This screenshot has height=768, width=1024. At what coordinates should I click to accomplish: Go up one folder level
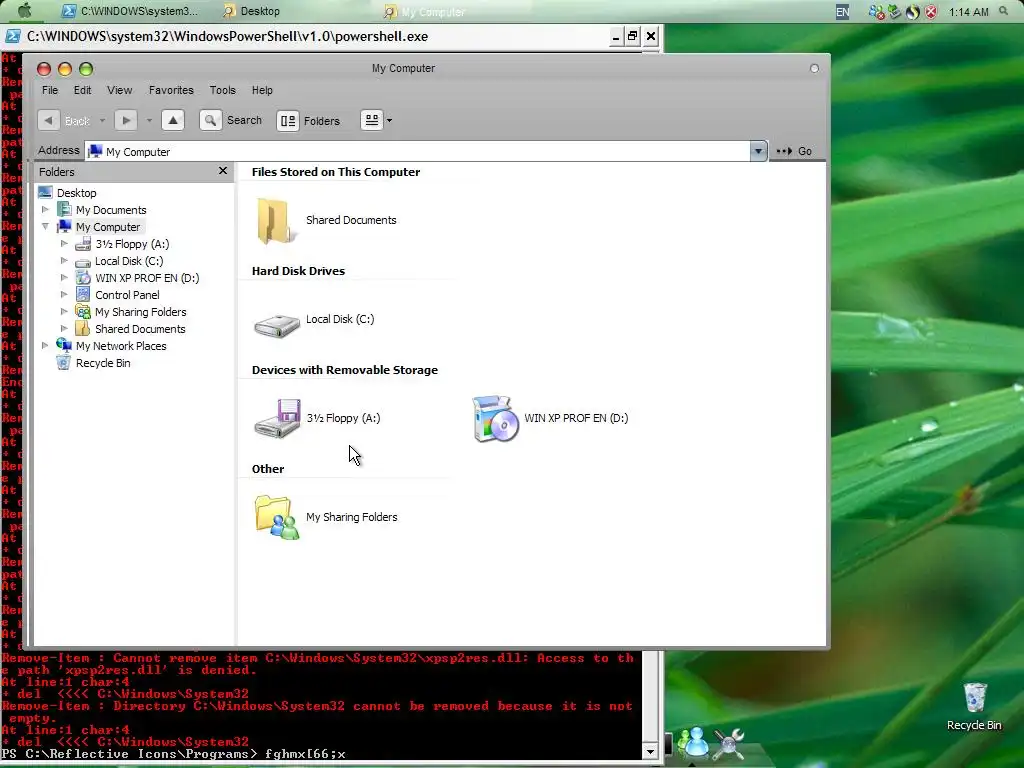coord(172,120)
